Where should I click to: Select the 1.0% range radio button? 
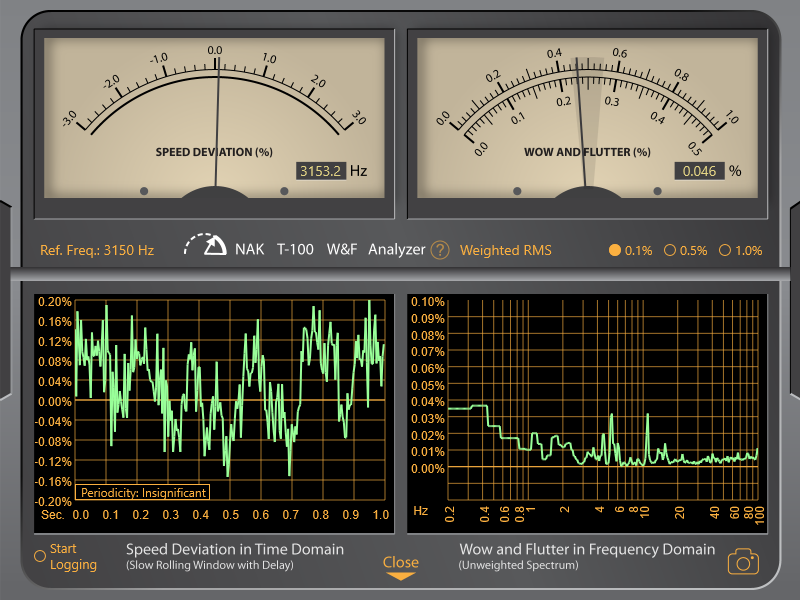[x=727, y=250]
